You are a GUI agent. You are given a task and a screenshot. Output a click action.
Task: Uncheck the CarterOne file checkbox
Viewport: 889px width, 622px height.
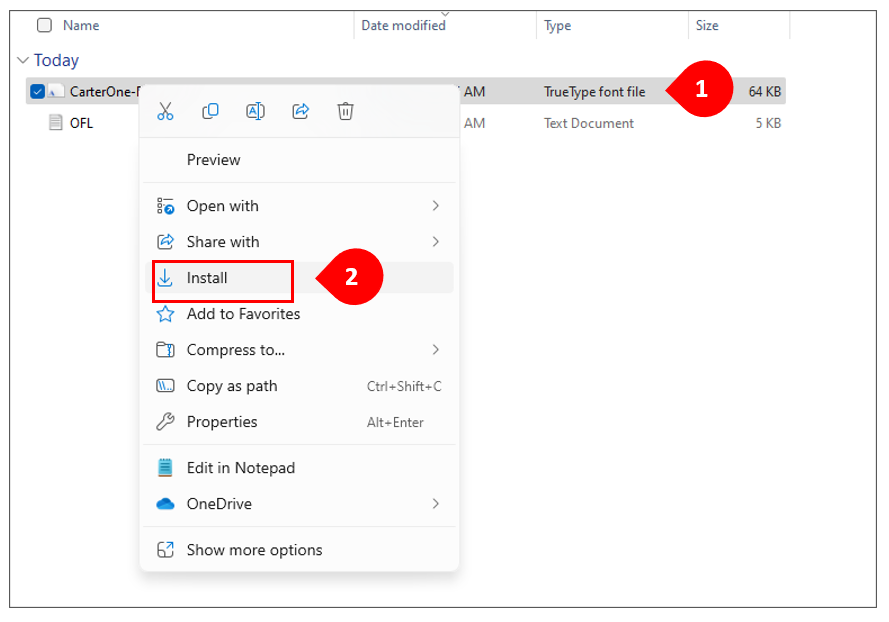[x=37, y=91]
